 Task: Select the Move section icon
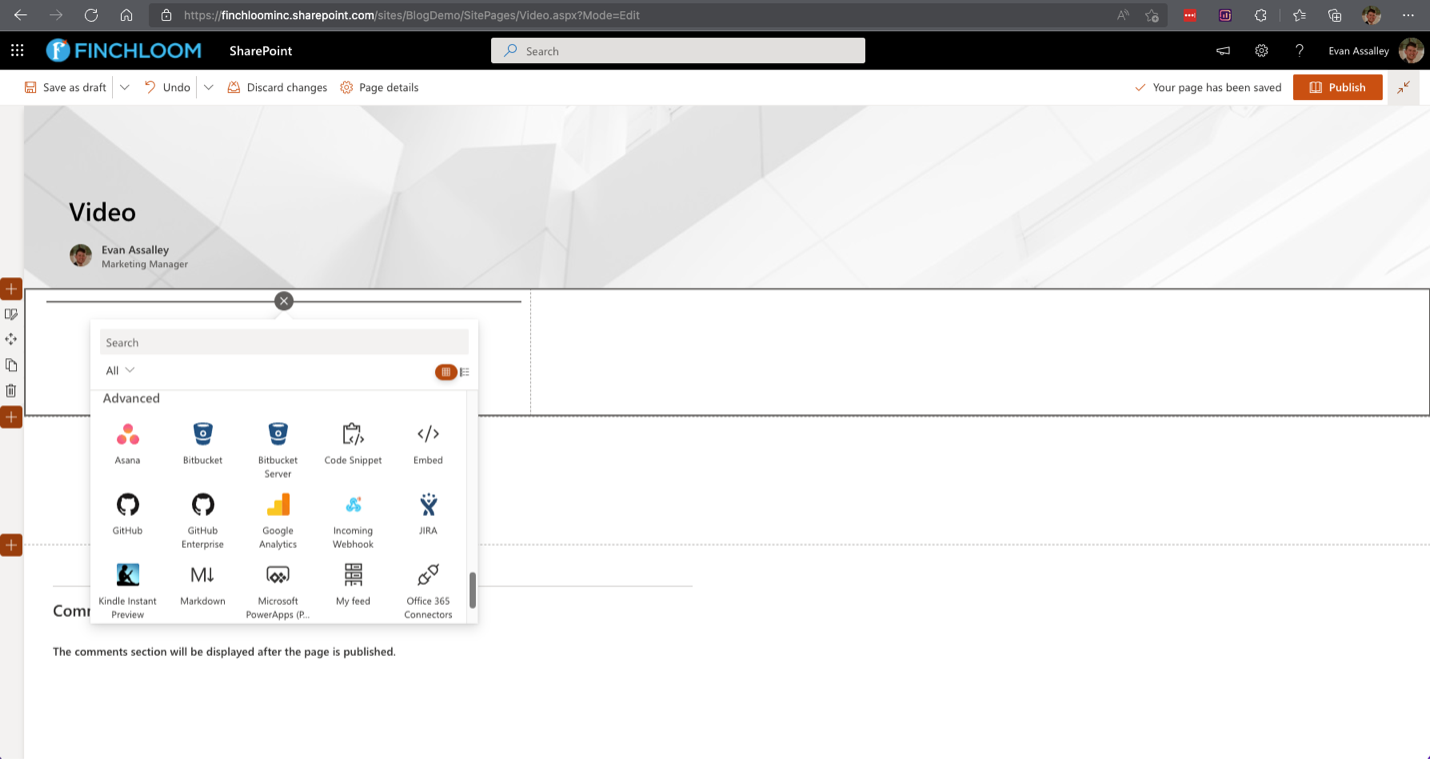[11, 340]
